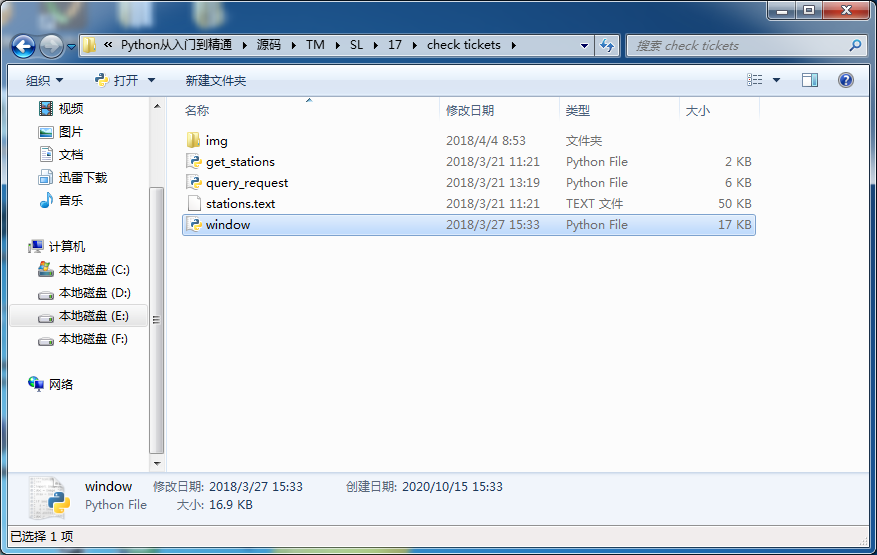877x555 pixels.
Task: Click the folder icon in address bar
Action: point(89,45)
